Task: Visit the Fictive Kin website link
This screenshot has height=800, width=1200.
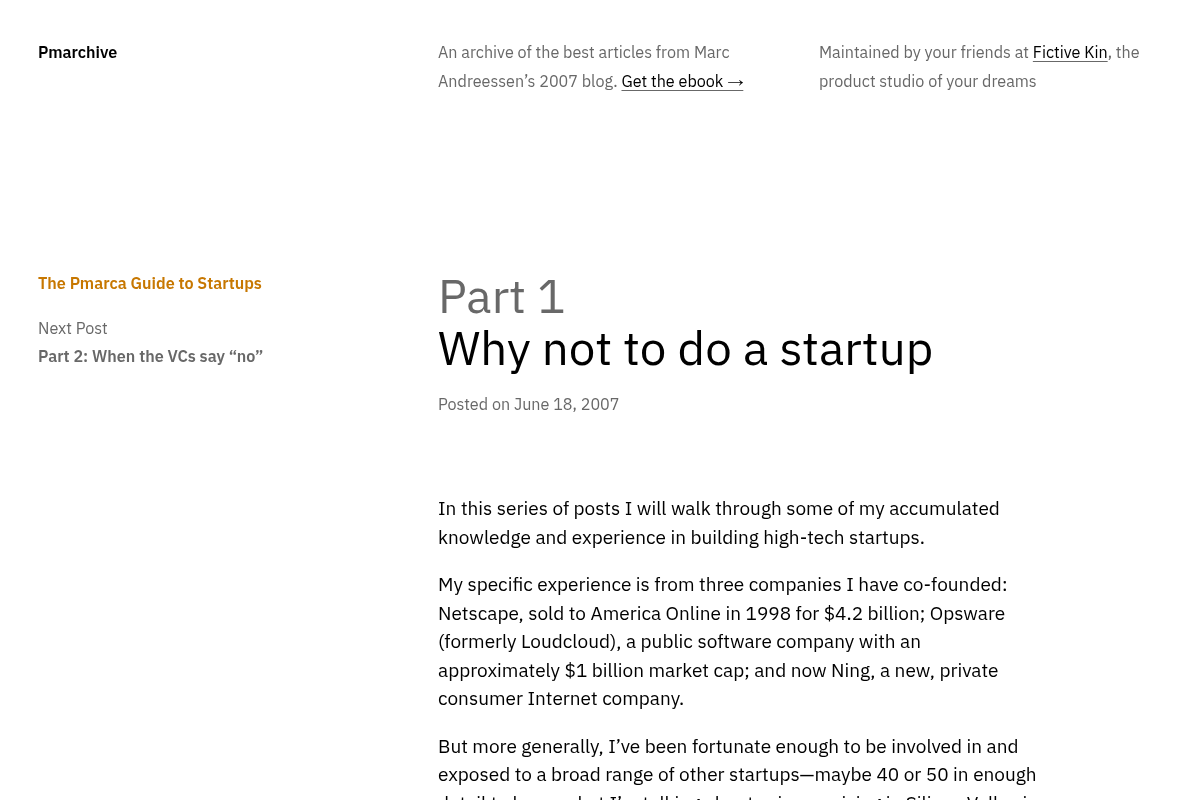Action: pyautogui.click(x=1069, y=52)
